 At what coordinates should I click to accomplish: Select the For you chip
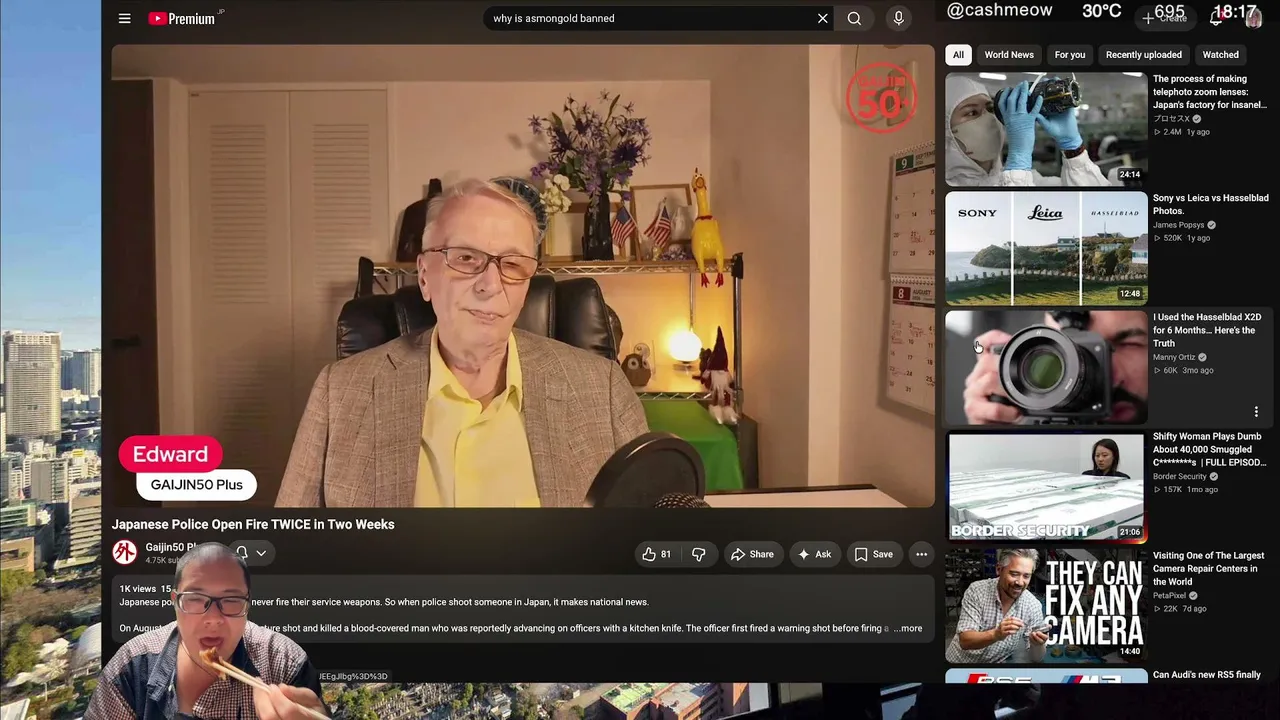tap(1070, 55)
